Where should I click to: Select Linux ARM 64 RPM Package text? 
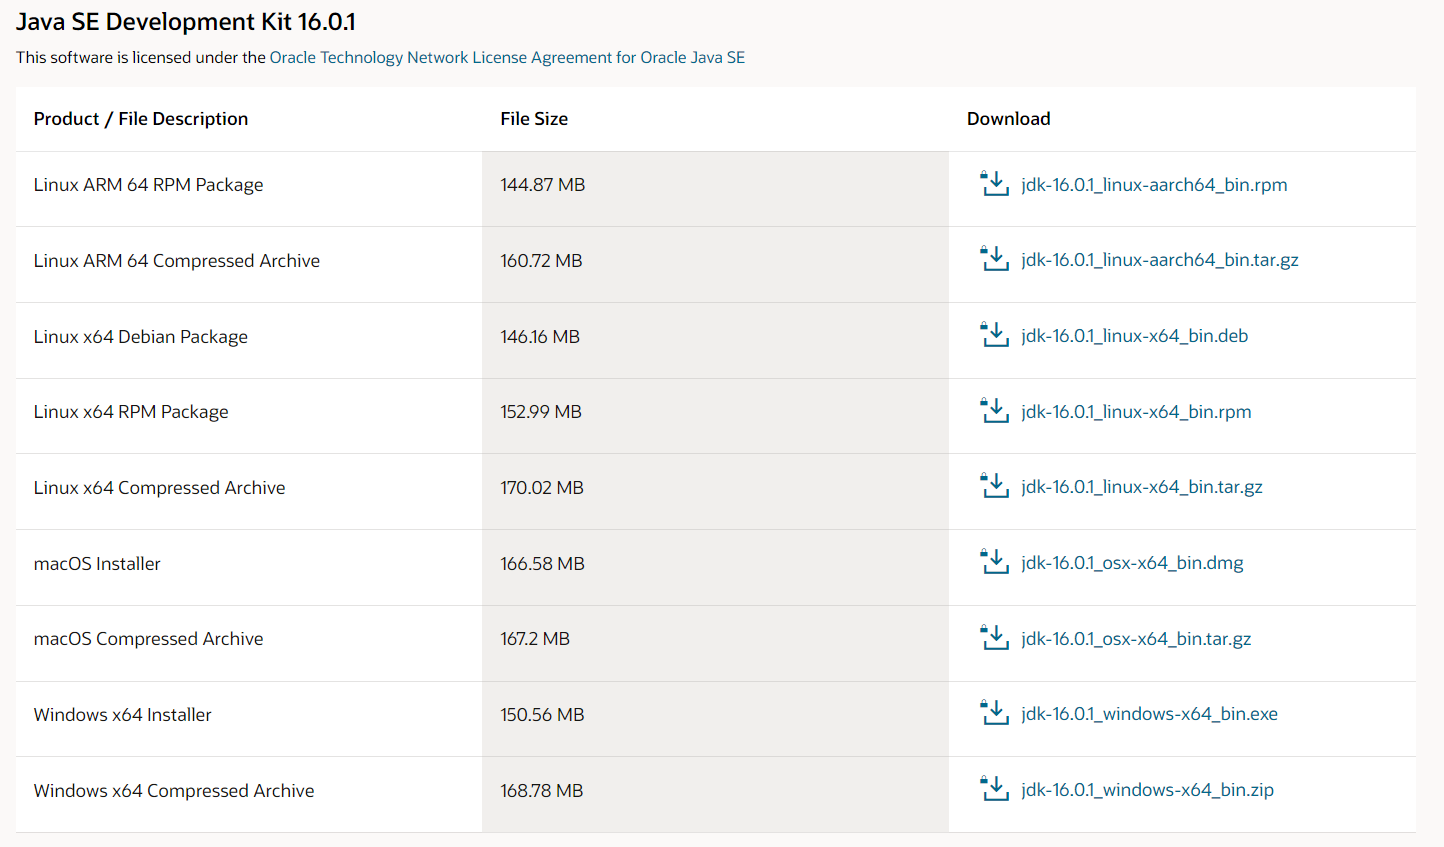pyautogui.click(x=149, y=185)
